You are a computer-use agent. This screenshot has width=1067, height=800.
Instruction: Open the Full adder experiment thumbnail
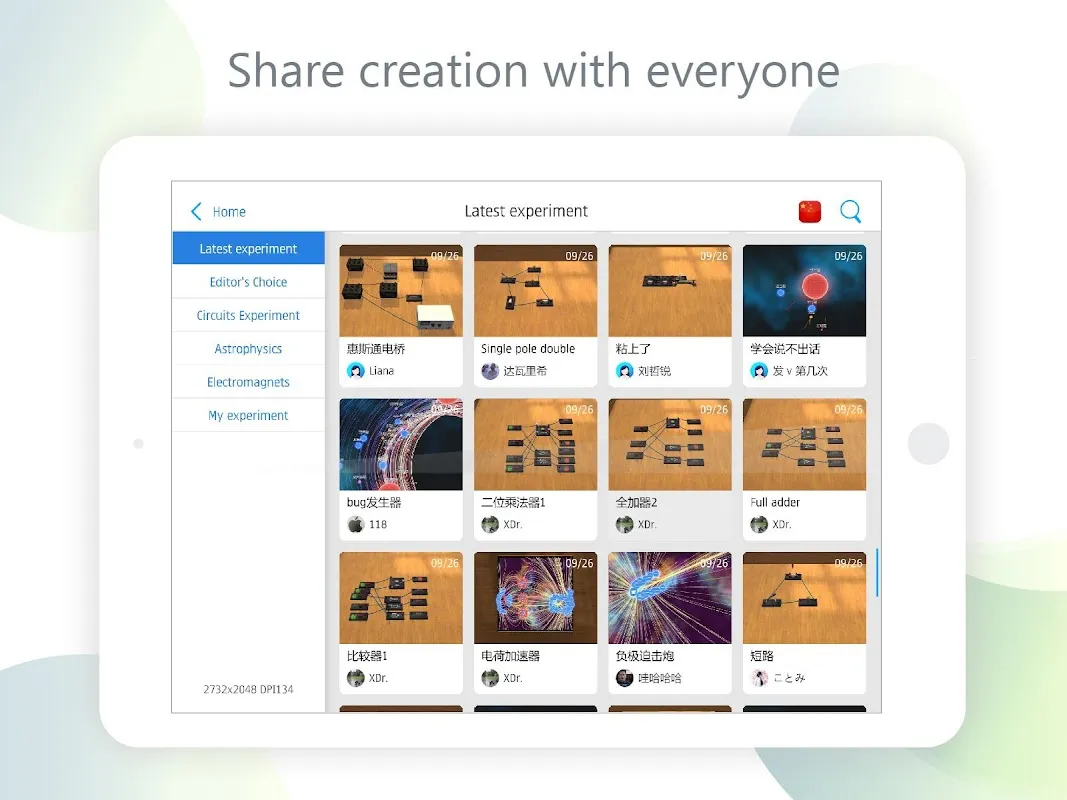click(x=804, y=445)
